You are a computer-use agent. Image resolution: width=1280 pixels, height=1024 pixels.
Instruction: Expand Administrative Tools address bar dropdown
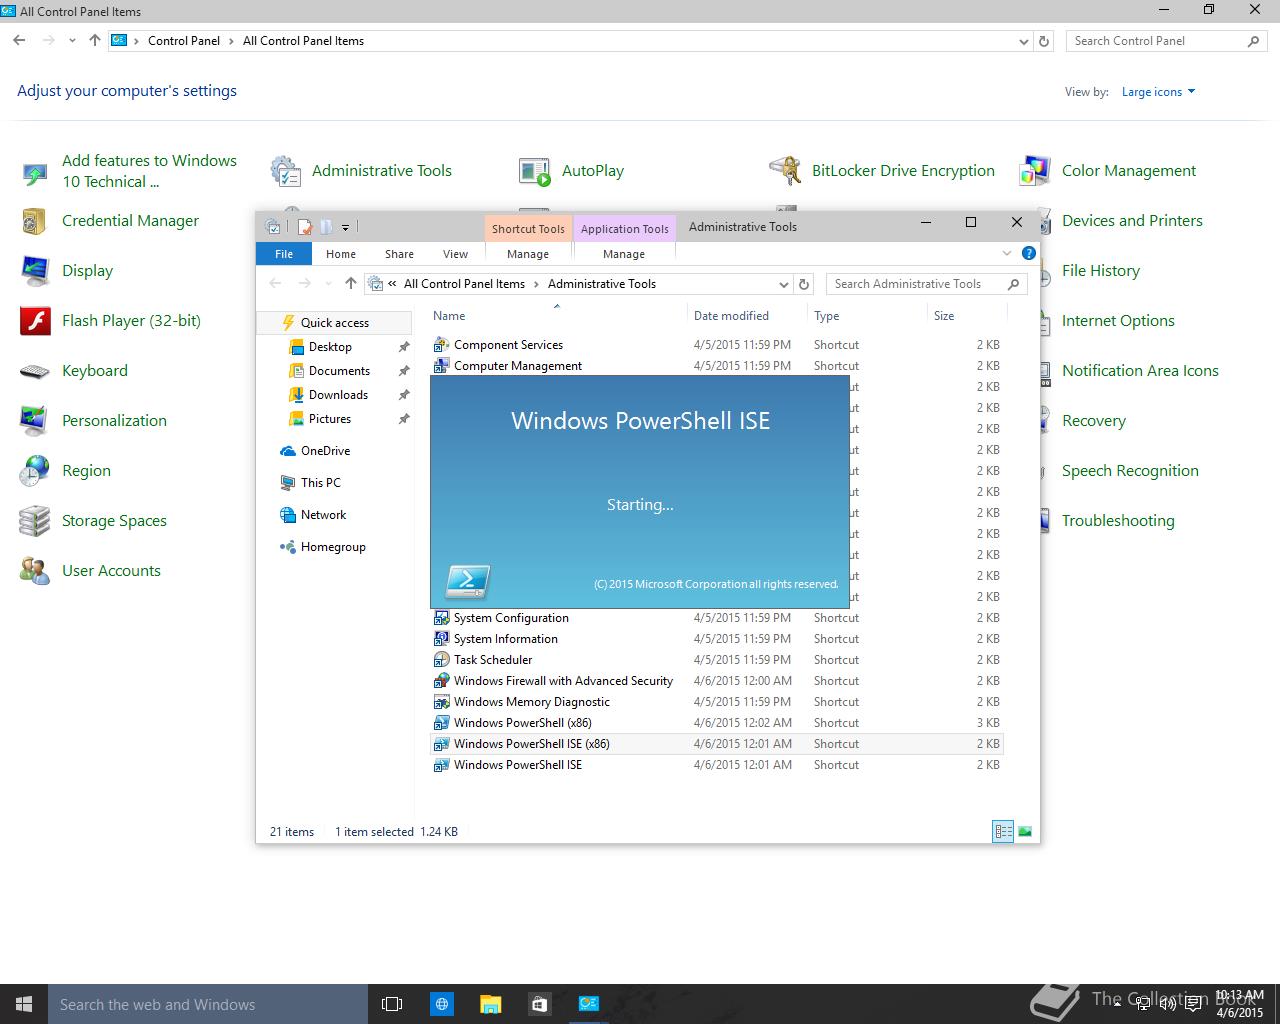pos(783,284)
